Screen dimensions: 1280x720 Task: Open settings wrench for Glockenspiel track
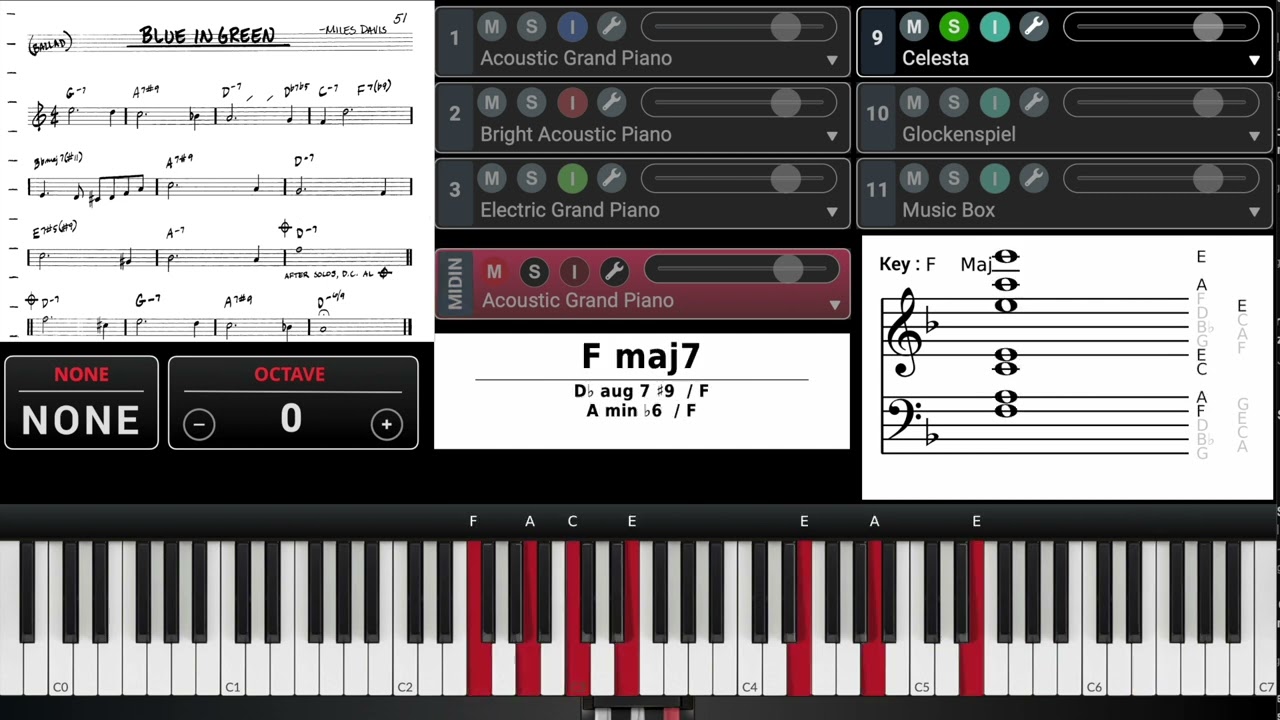pos(1033,102)
